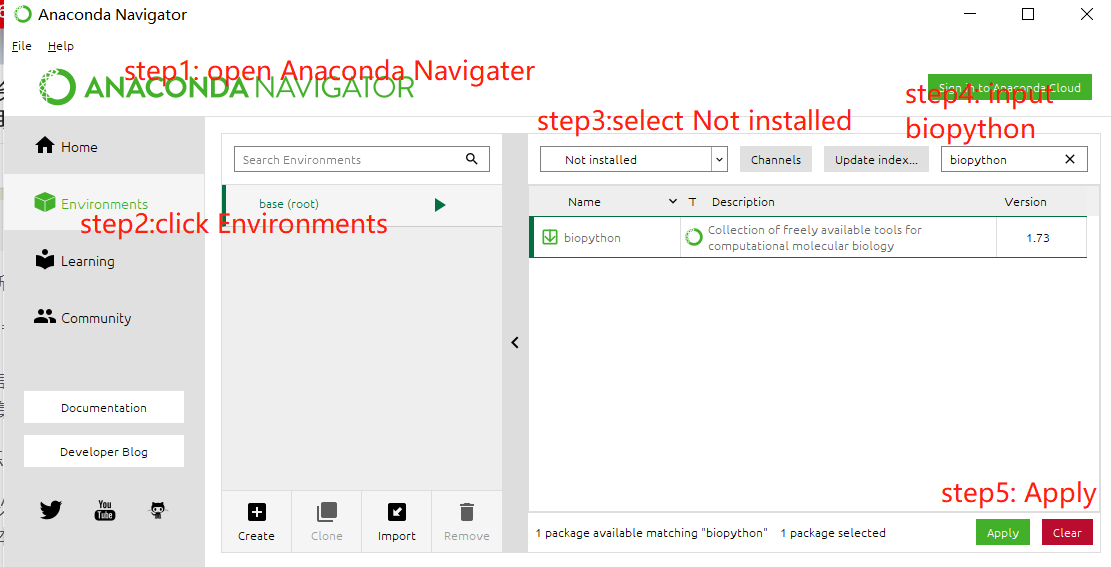Click the '1 package selected' status text
Screen dimensions: 1111x567
[x=833, y=533]
